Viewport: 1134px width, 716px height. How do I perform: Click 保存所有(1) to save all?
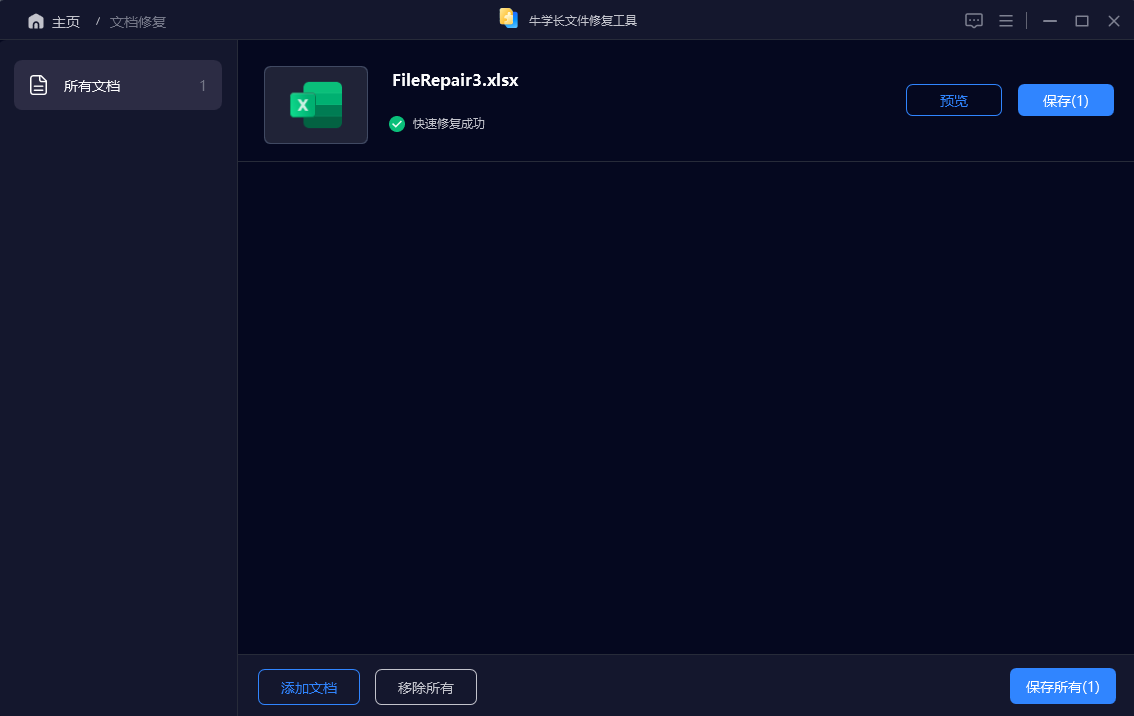point(1062,686)
